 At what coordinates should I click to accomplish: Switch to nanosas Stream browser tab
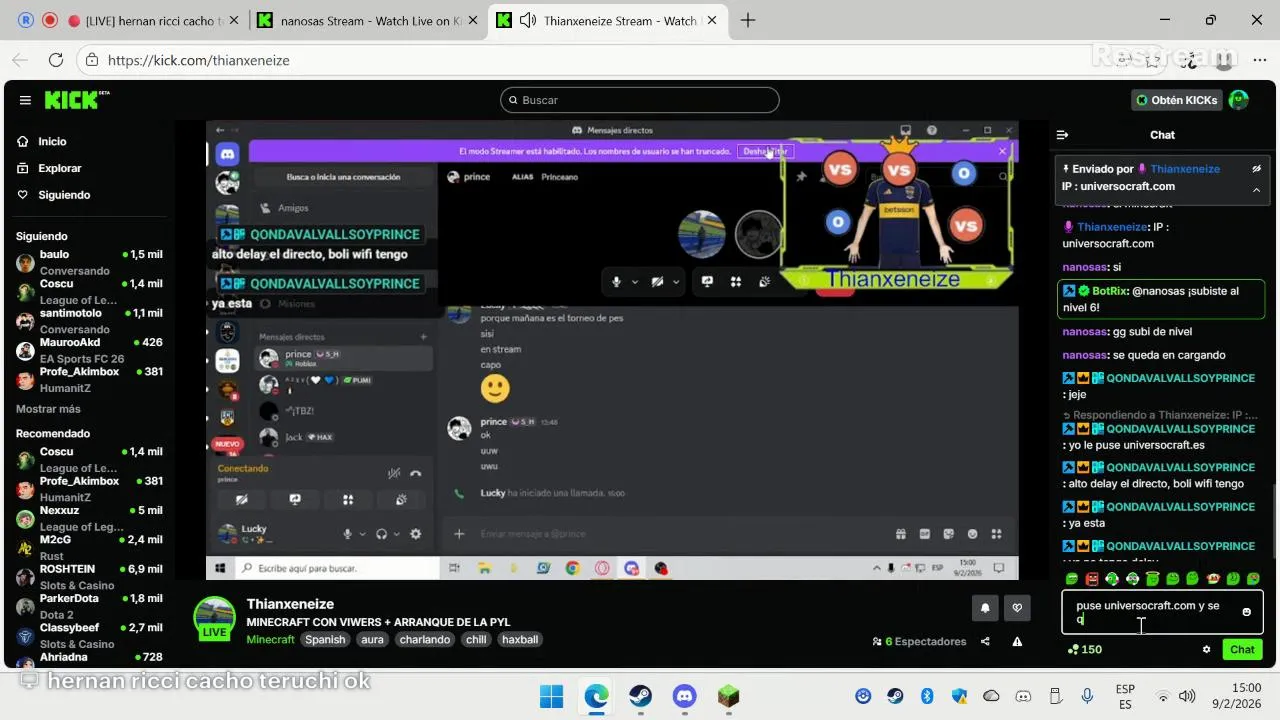tap(368, 20)
